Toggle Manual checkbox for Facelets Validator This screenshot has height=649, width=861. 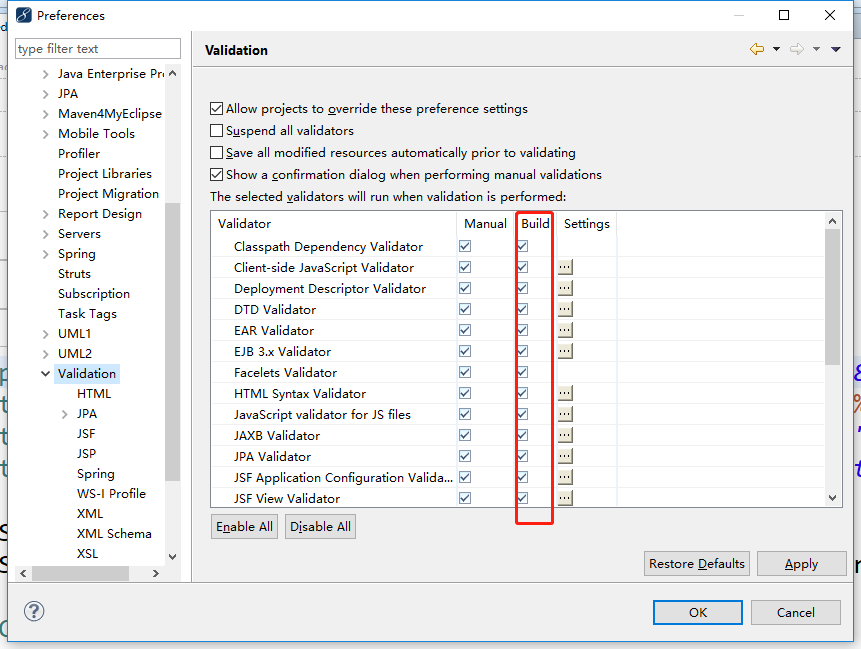point(465,372)
